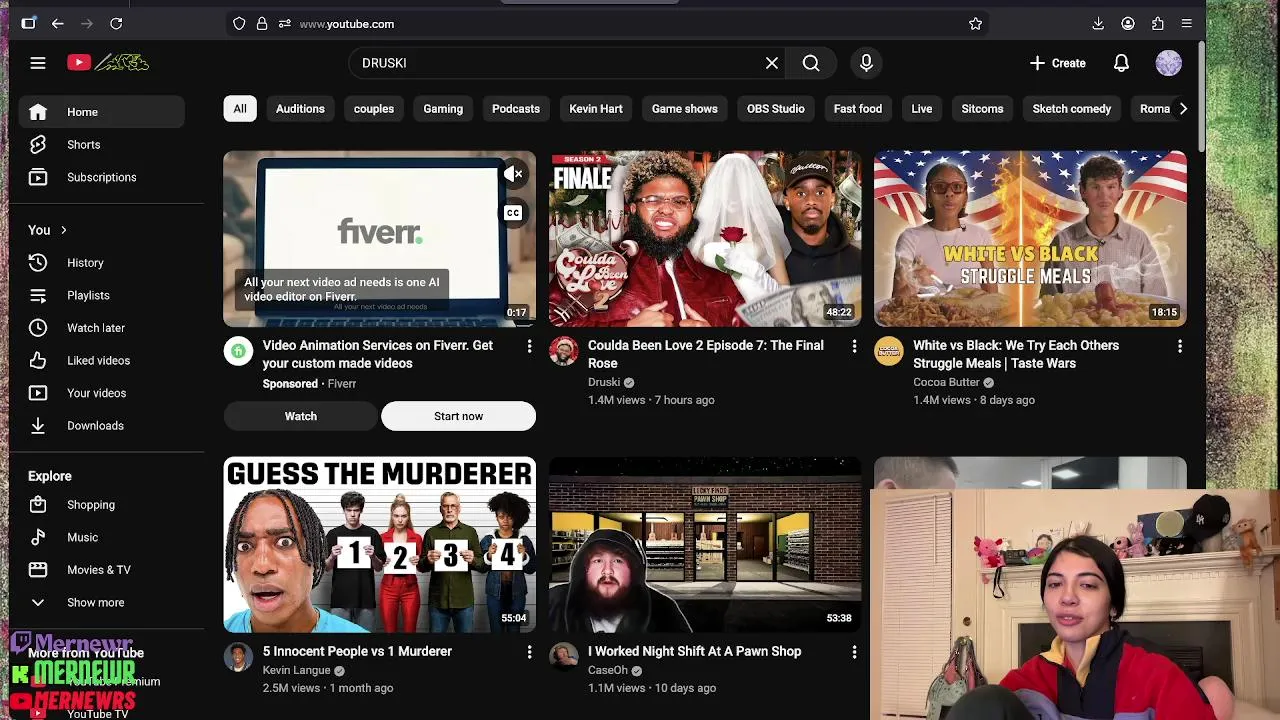This screenshot has width=1280, height=720.
Task: Open Subscriptions in the sidebar
Action: click(x=101, y=177)
